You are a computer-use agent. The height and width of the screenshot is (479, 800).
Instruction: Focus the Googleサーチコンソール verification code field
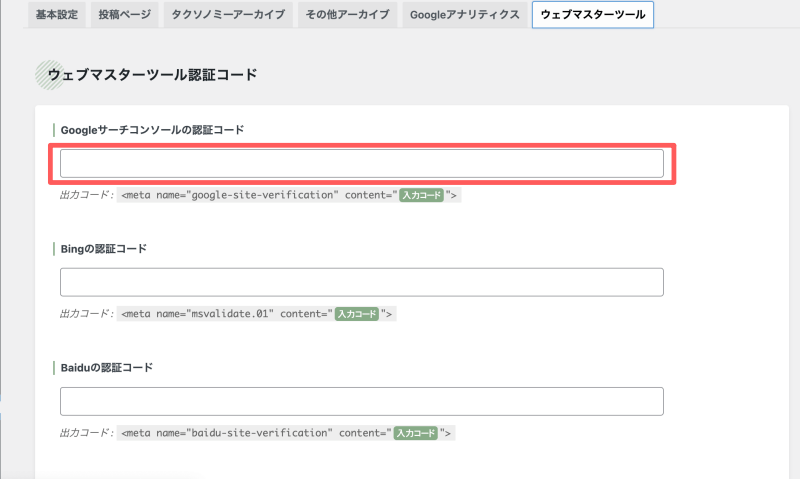[x=362, y=164]
